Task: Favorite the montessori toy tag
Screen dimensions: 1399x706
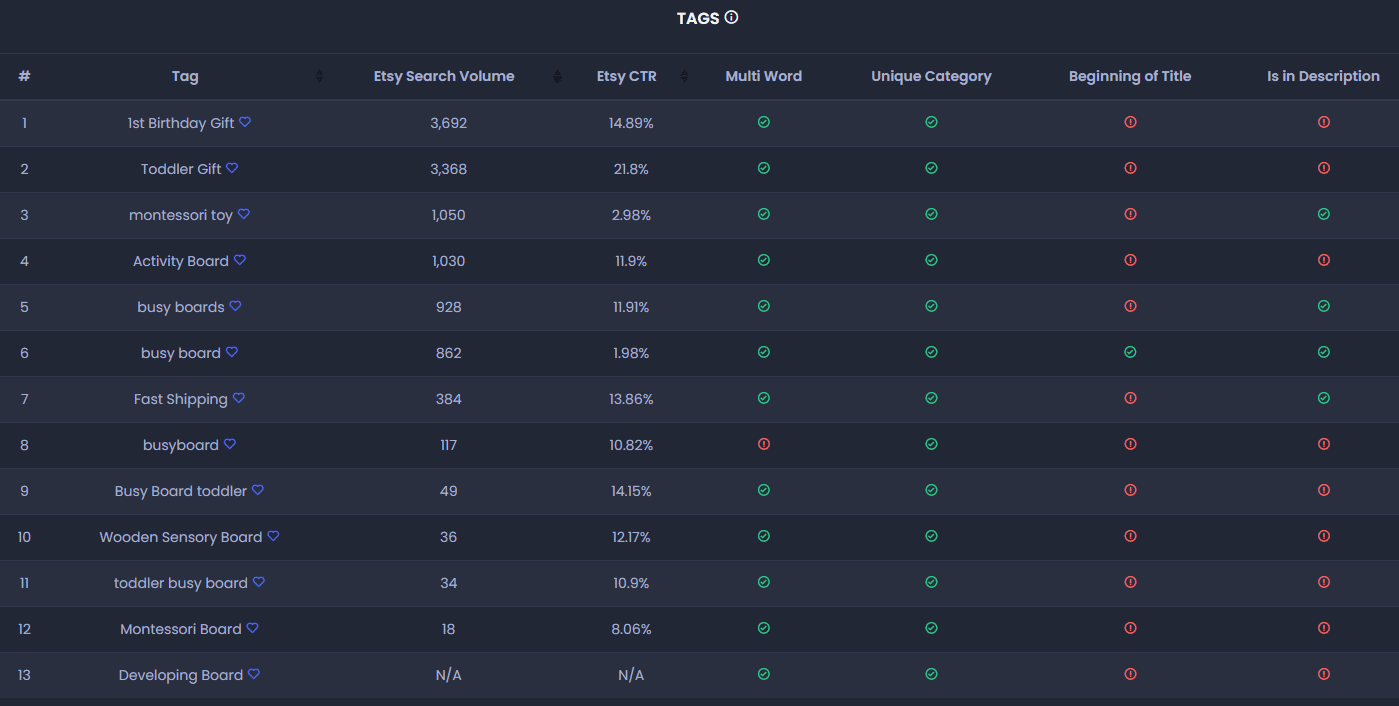Action: (244, 214)
